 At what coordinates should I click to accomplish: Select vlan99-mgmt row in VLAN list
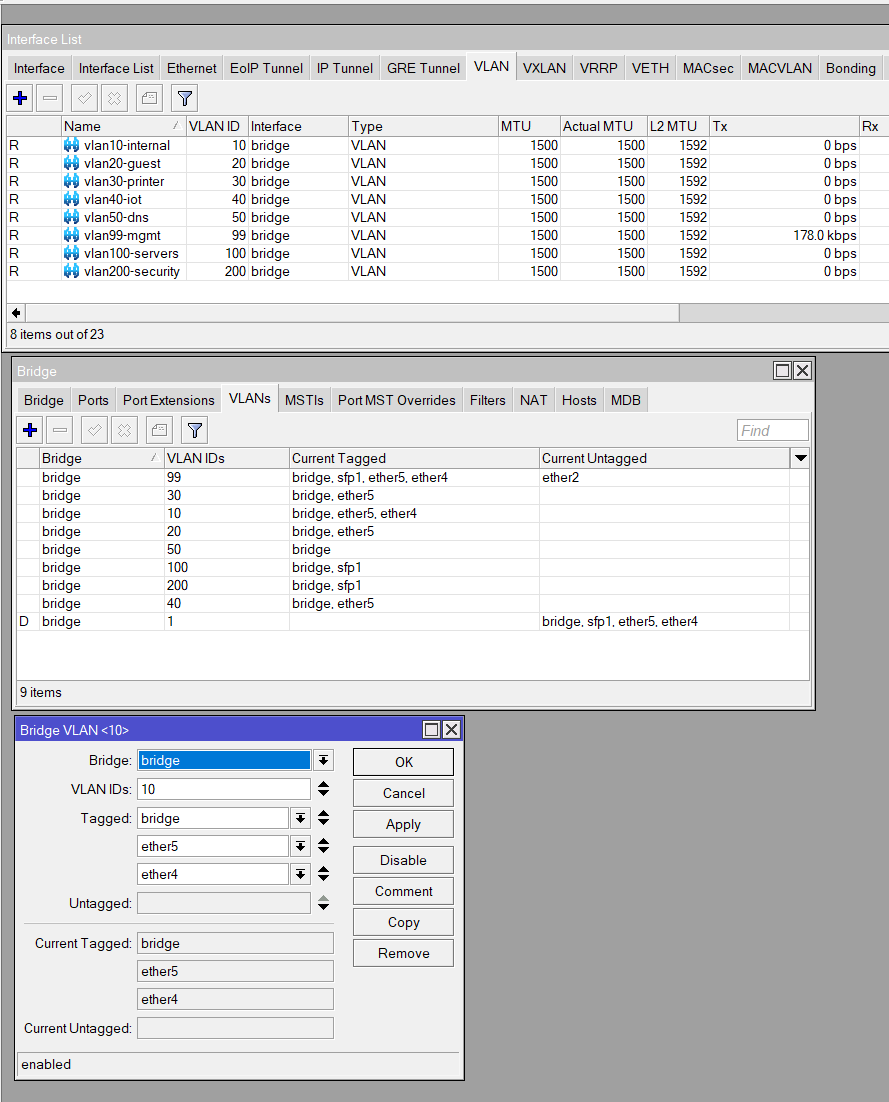[x=448, y=235]
